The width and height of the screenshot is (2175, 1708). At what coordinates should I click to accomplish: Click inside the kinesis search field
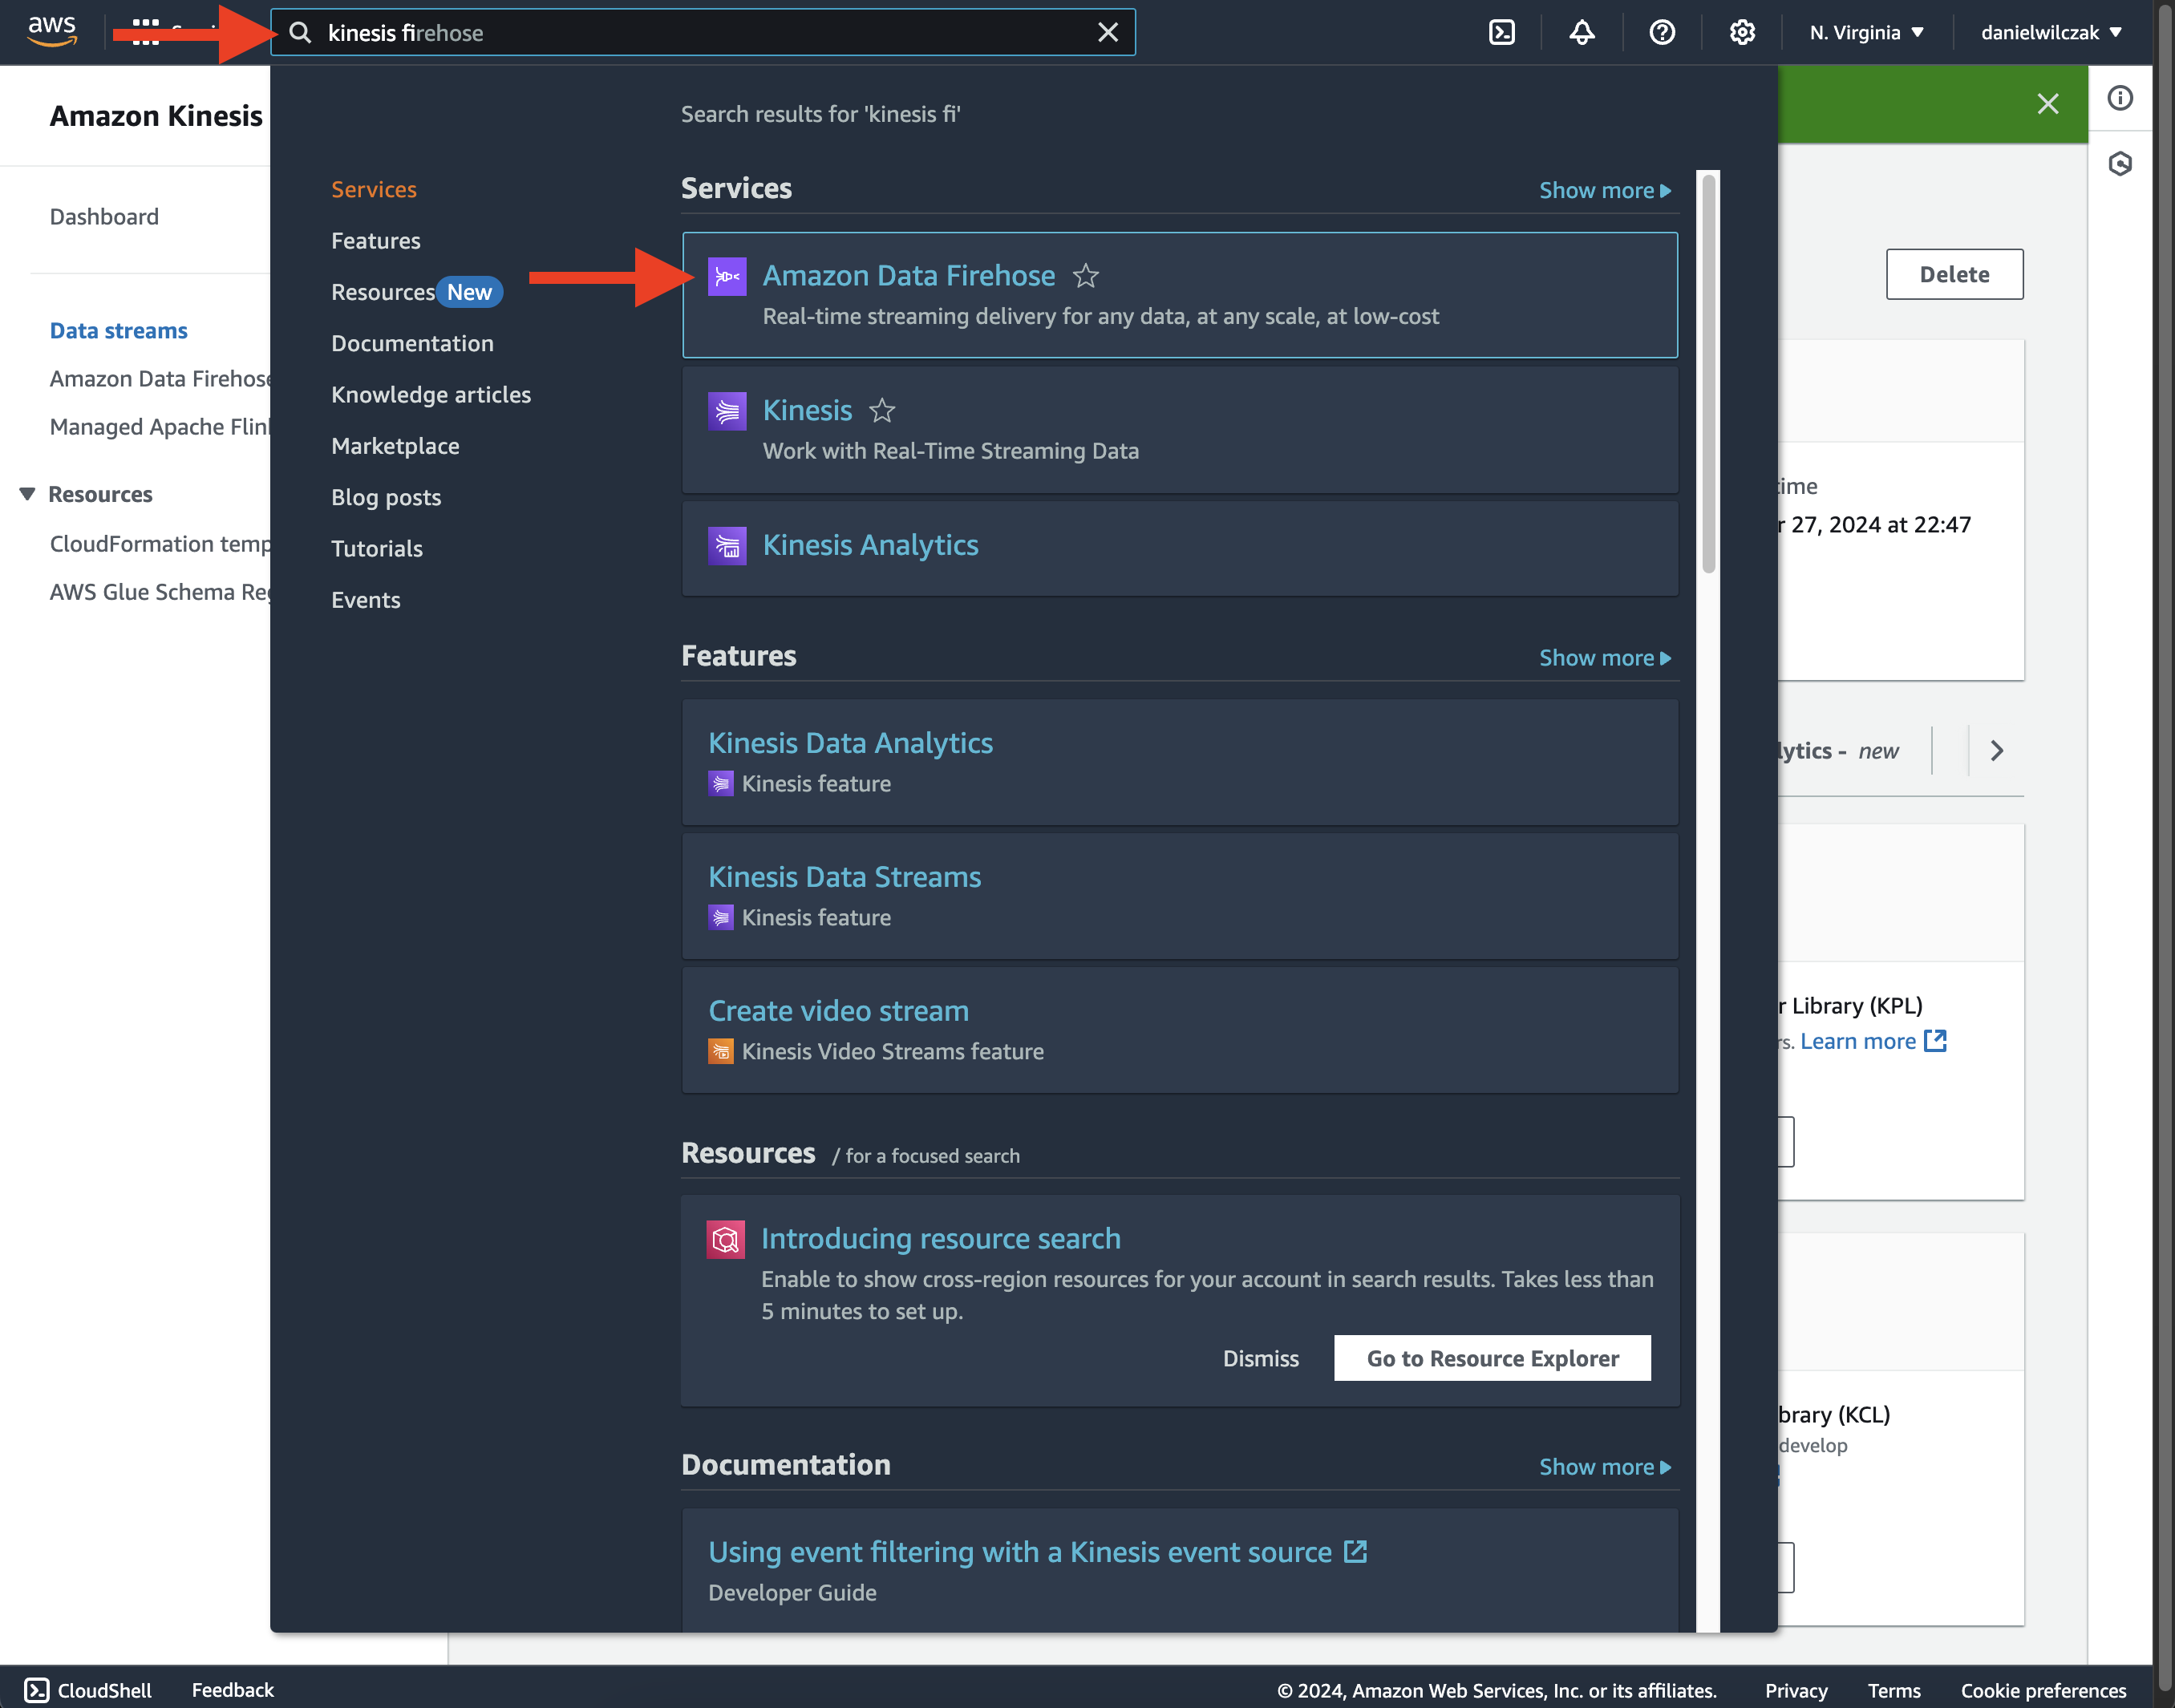pyautogui.click(x=703, y=33)
